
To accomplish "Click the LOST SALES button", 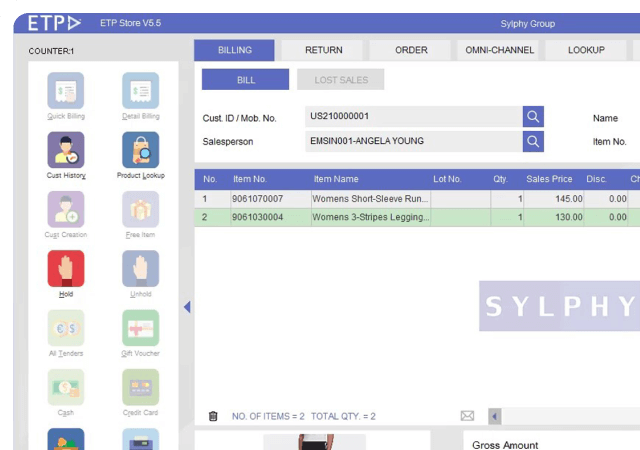I will click(341, 80).
